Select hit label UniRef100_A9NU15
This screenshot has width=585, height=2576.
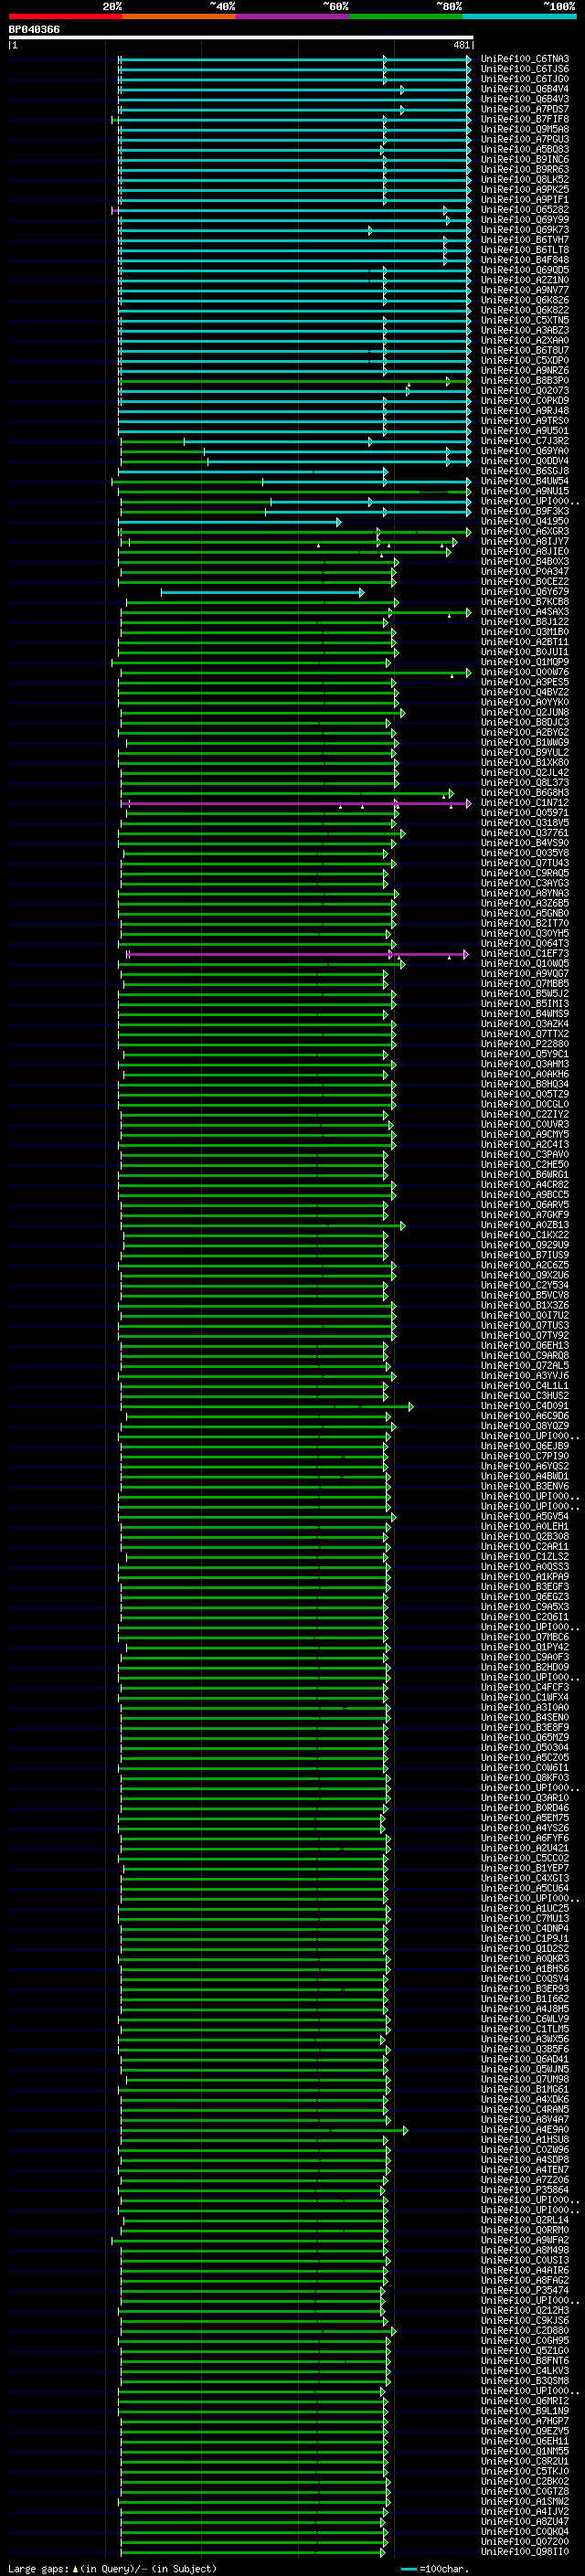[x=525, y=491]
